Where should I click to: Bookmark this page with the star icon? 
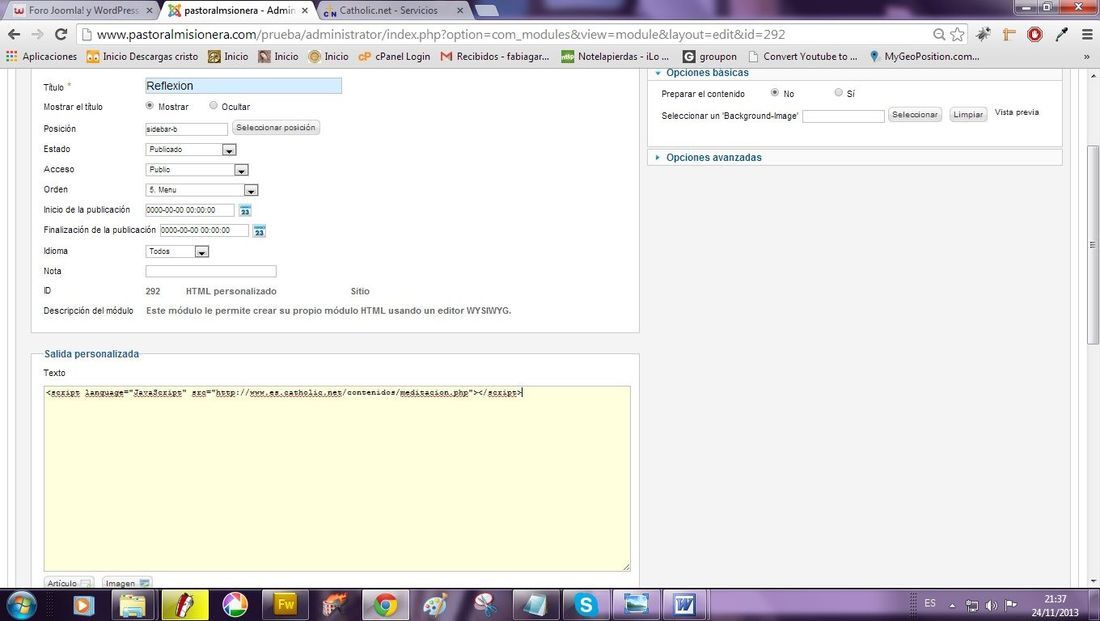957,34
